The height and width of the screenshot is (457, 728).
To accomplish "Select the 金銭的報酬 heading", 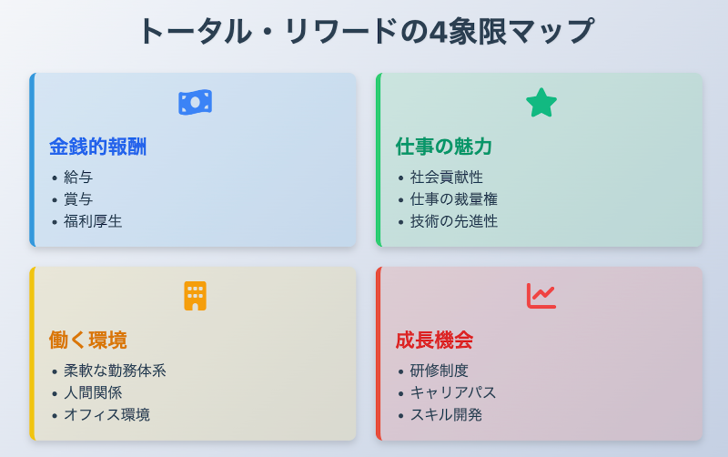I will [98, 147].
